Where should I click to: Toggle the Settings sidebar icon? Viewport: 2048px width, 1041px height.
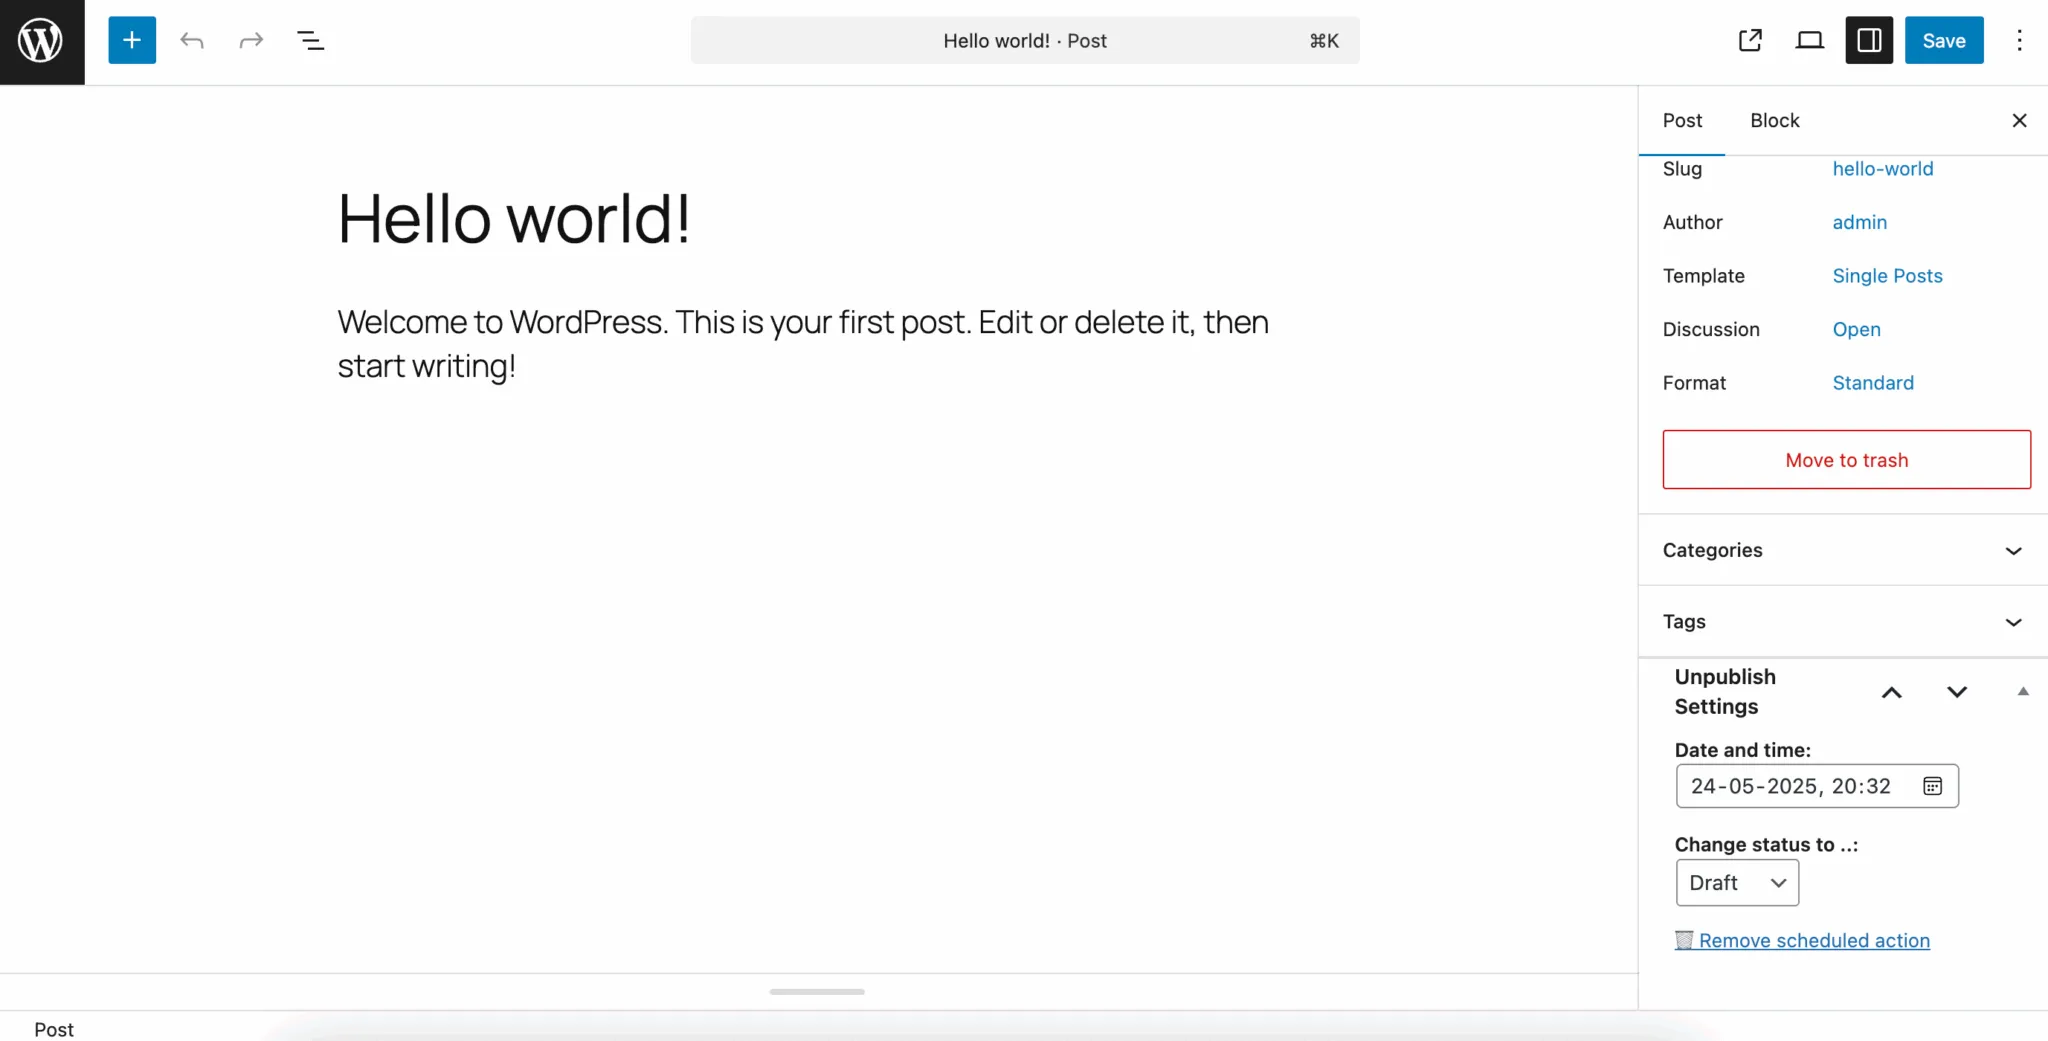(x=1869, y=40)
